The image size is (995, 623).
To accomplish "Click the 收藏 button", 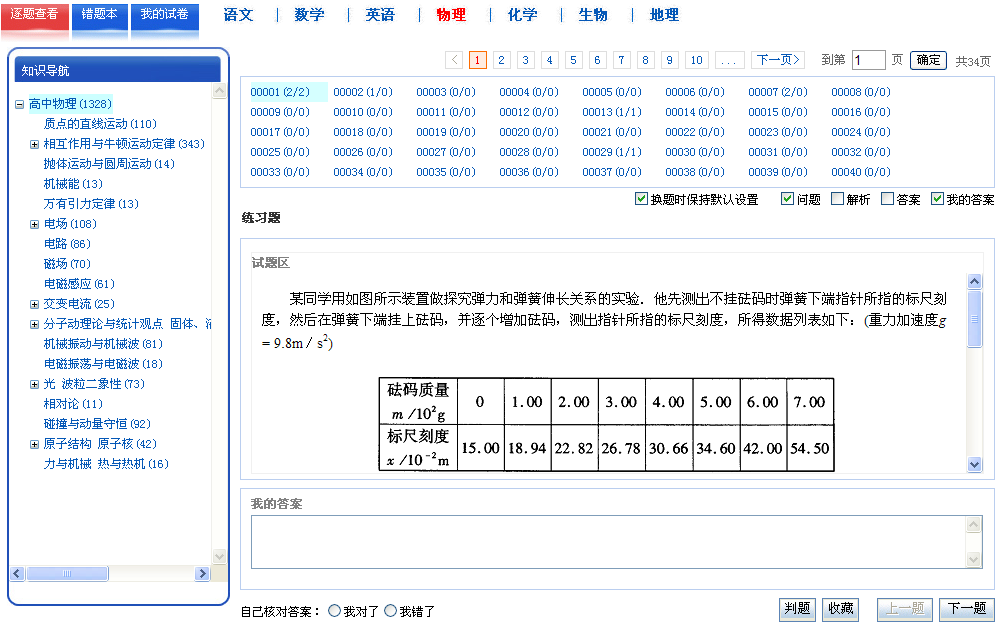I will coord(841,609).
